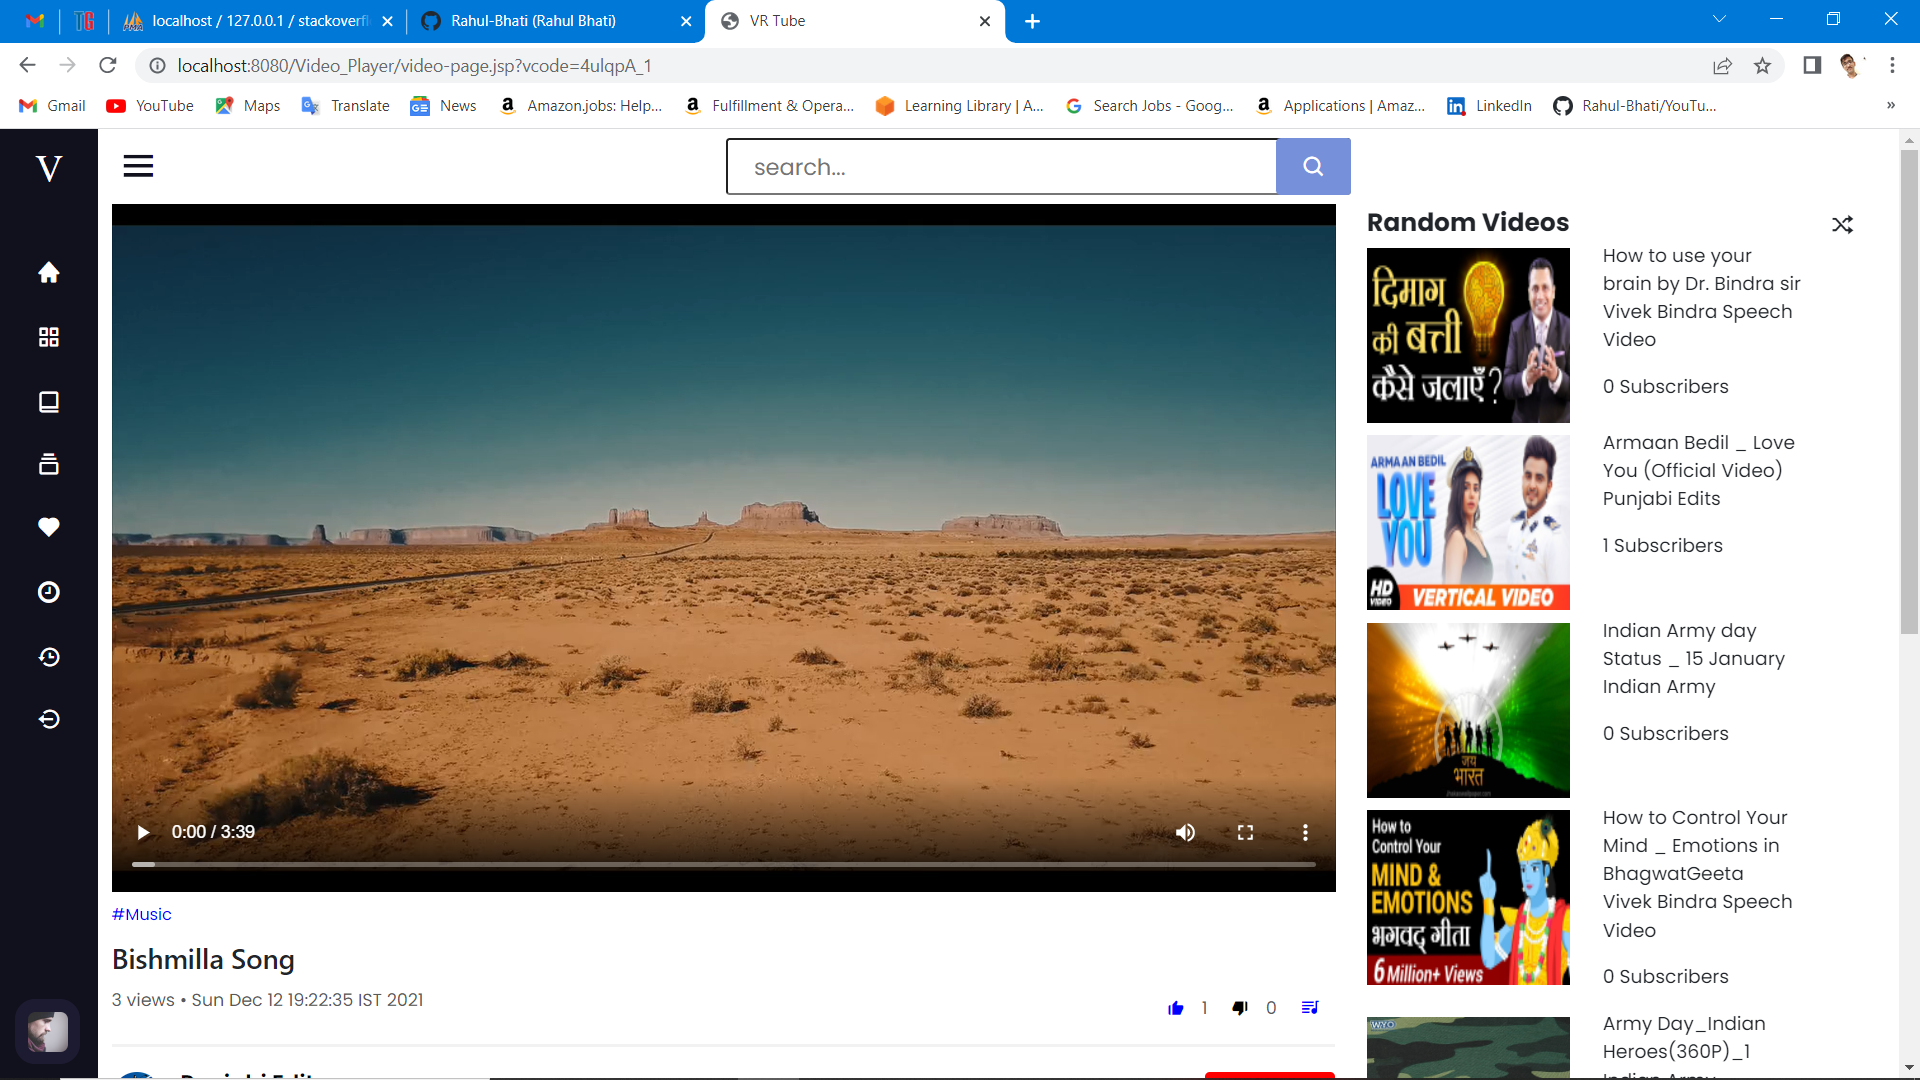Like the video with thumbs up
This screenshot has width=1920, height=1080.
tap(1176, 1007)
